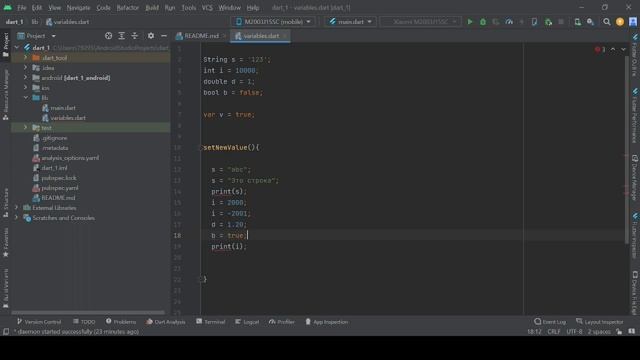This screenshot has height=360, width=640.
Task: Click the orange IDE updates icon
Action: [620, 22]
